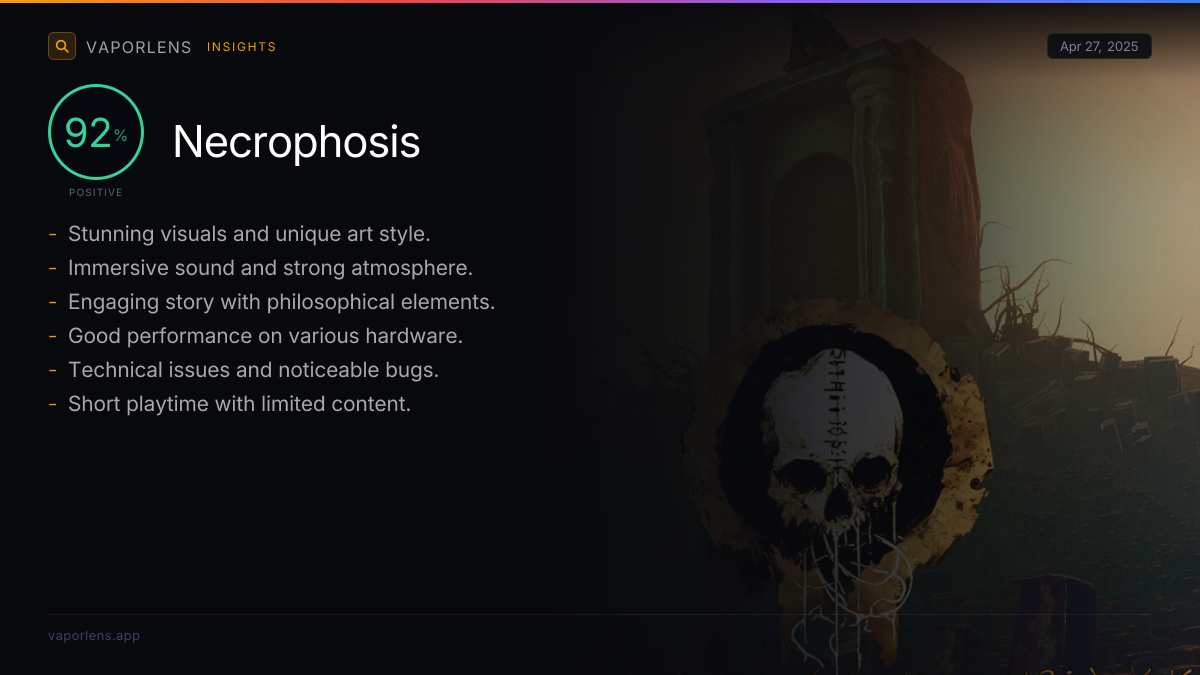
Task: Click the 92% score circle
Action: pyautogui.click(x=96, y=132)
